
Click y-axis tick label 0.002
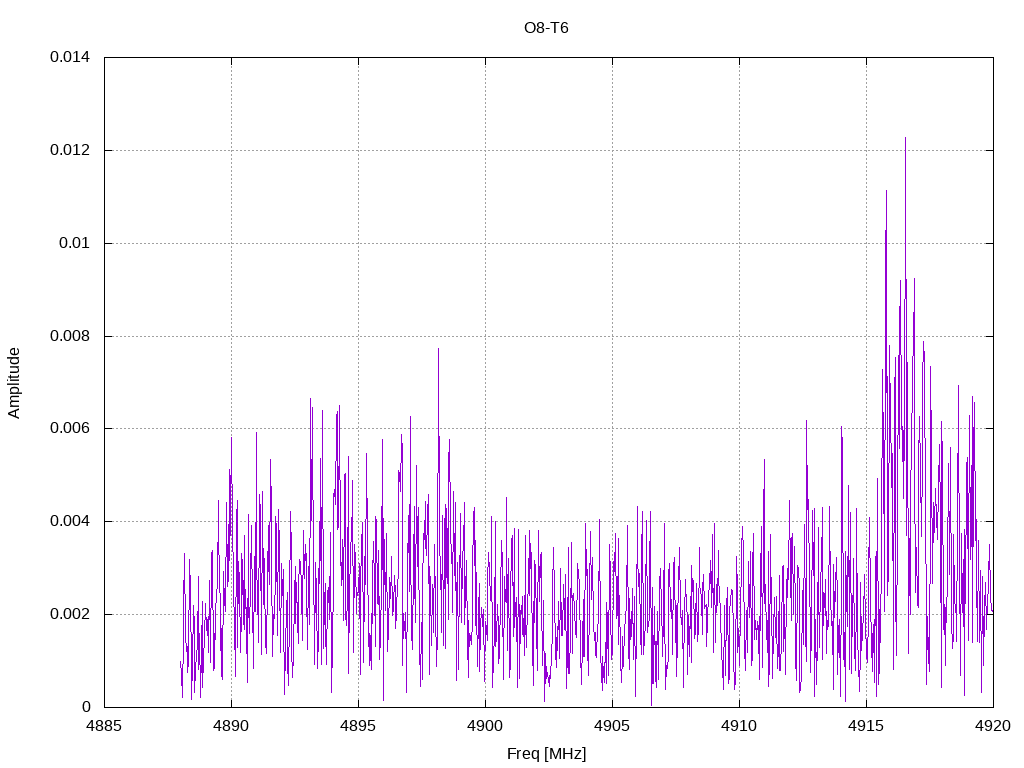pos(70,614)
